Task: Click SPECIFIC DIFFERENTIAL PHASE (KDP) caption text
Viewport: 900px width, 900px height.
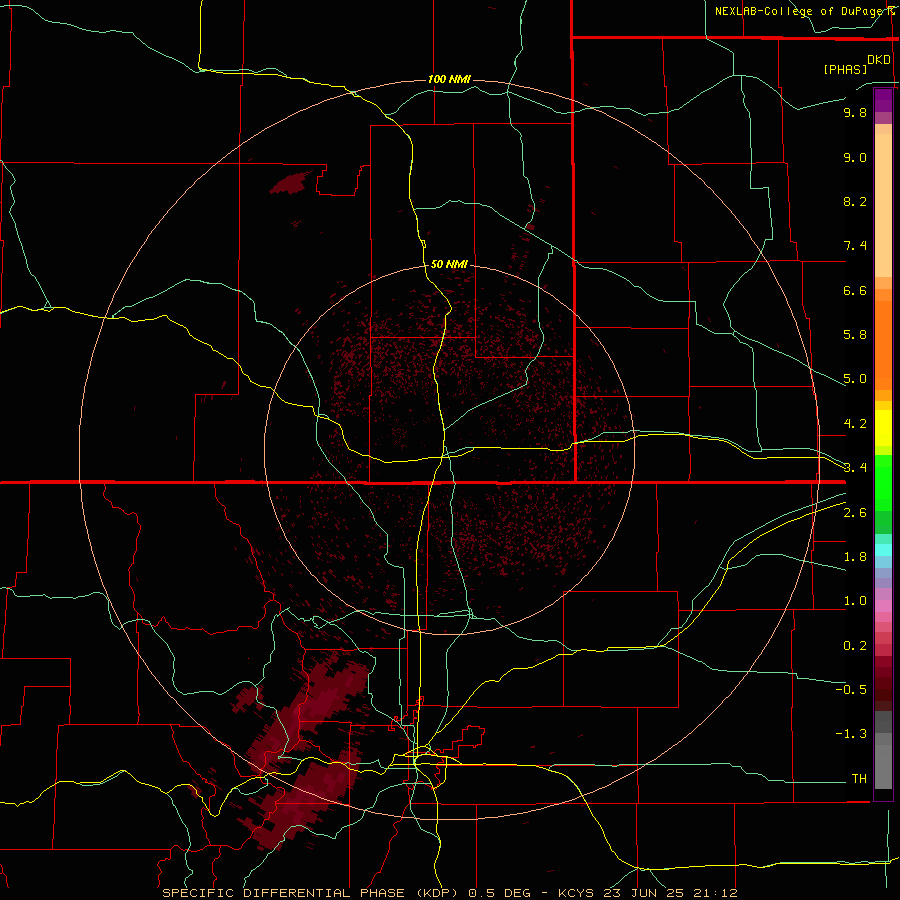Action: tap(310, 893)
